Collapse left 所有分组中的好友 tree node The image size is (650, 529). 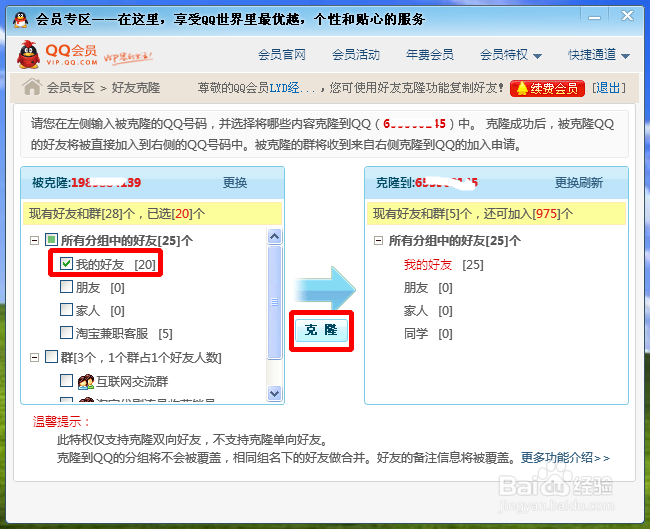pyautogui.click(x=34, y=240)
